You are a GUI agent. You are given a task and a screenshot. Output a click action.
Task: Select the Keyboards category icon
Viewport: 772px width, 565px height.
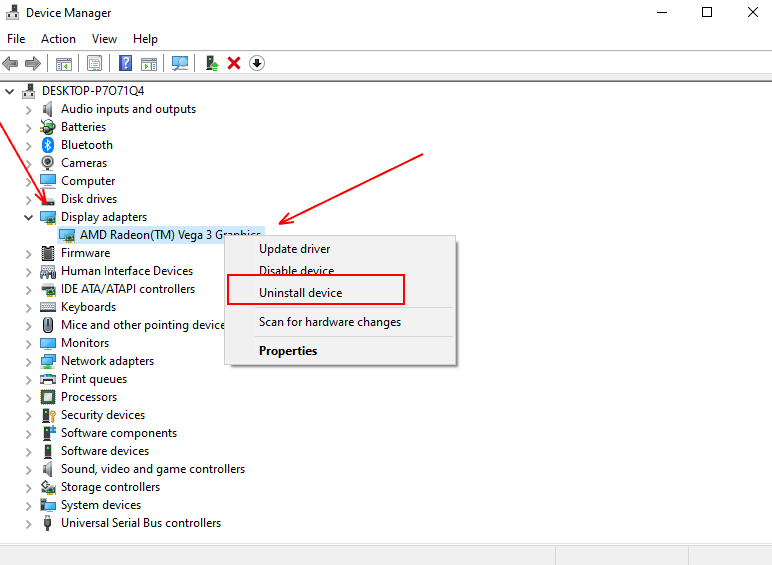click(x=48, y=307)
